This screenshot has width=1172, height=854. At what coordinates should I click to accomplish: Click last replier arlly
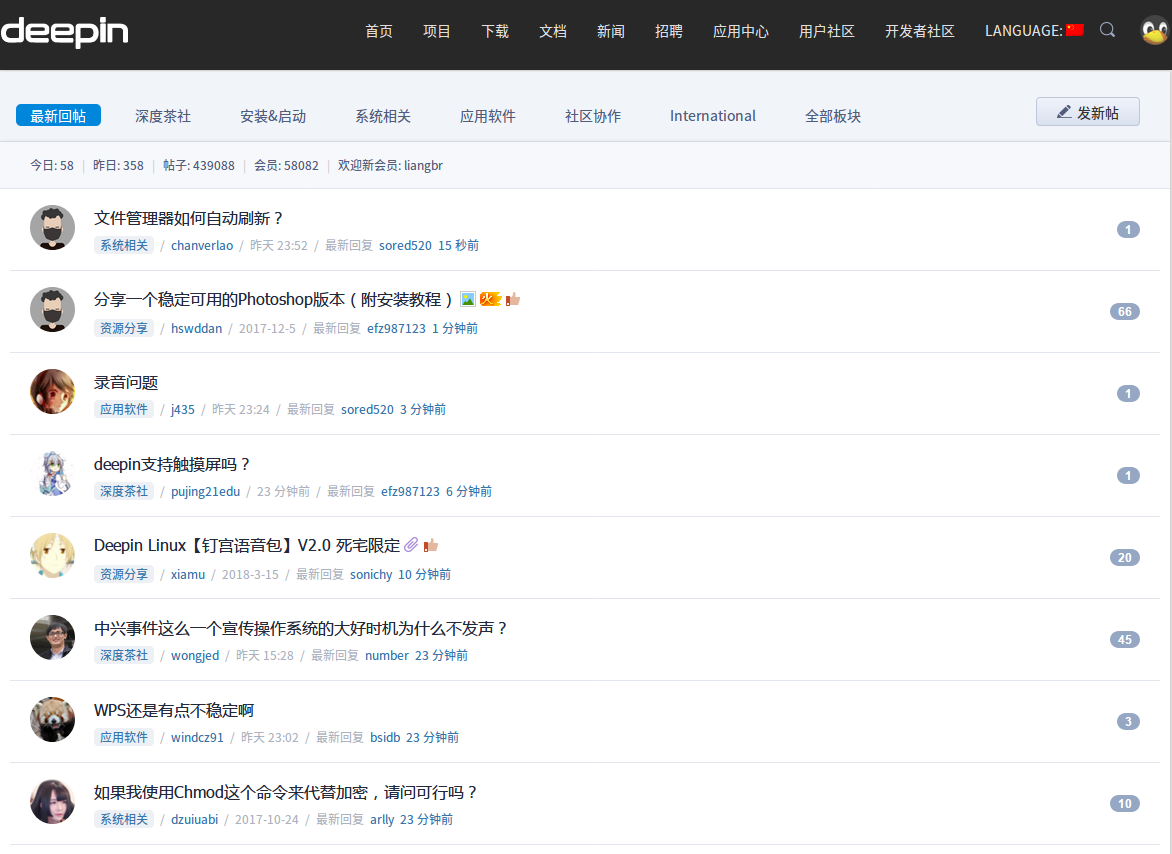click(382, 820)
